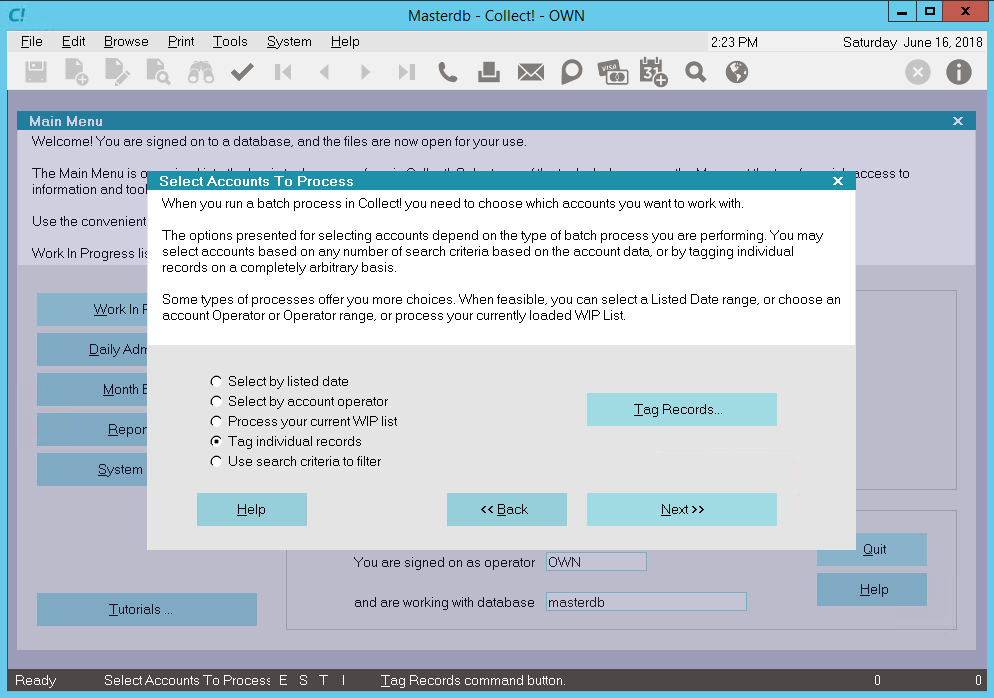The image size is (994, 698).
Task: Click the binoculars search icon
Action: [x=201, y=72]
